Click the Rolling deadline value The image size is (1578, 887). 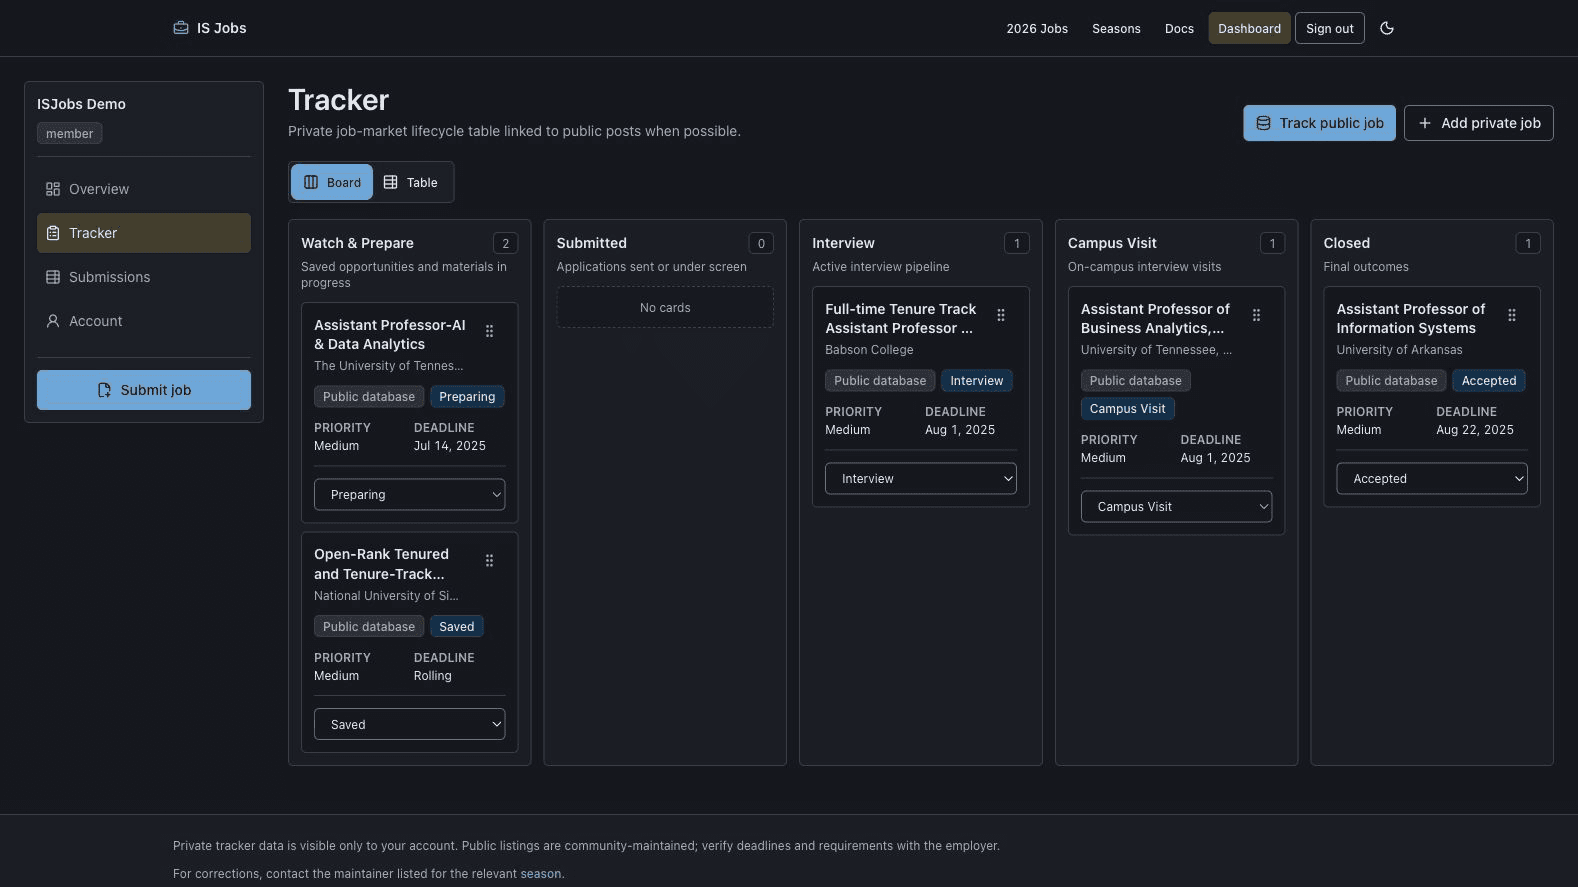[433, 676]
